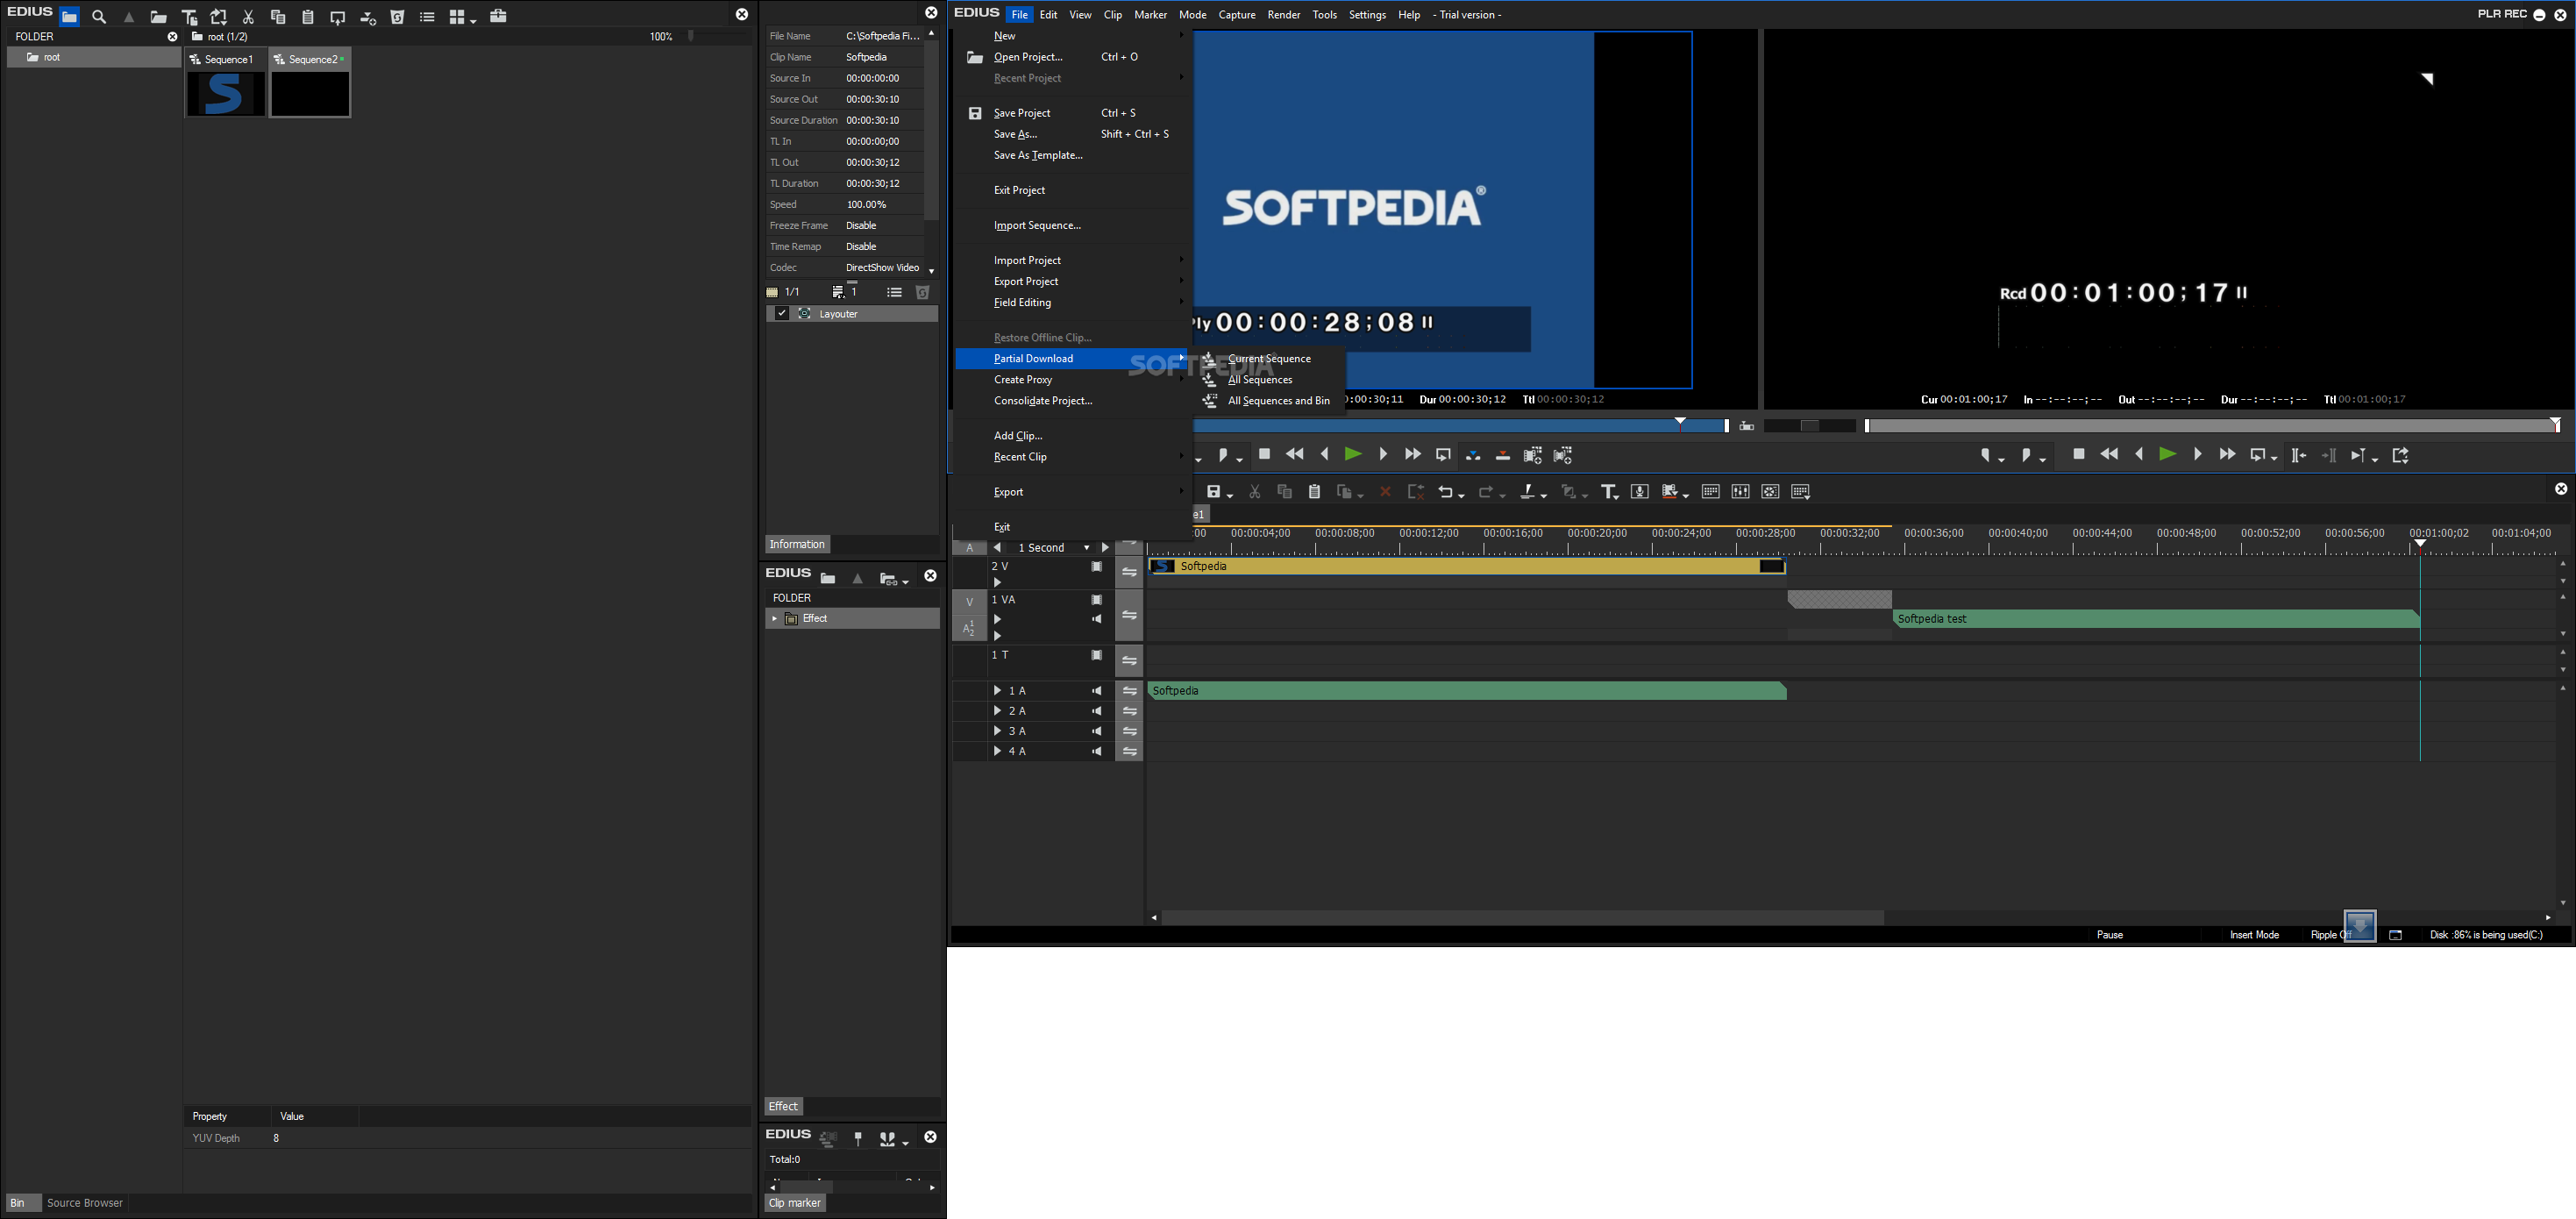
Task: Click Delete red X in timeline toolbar
Action: tap(1385, 491)
